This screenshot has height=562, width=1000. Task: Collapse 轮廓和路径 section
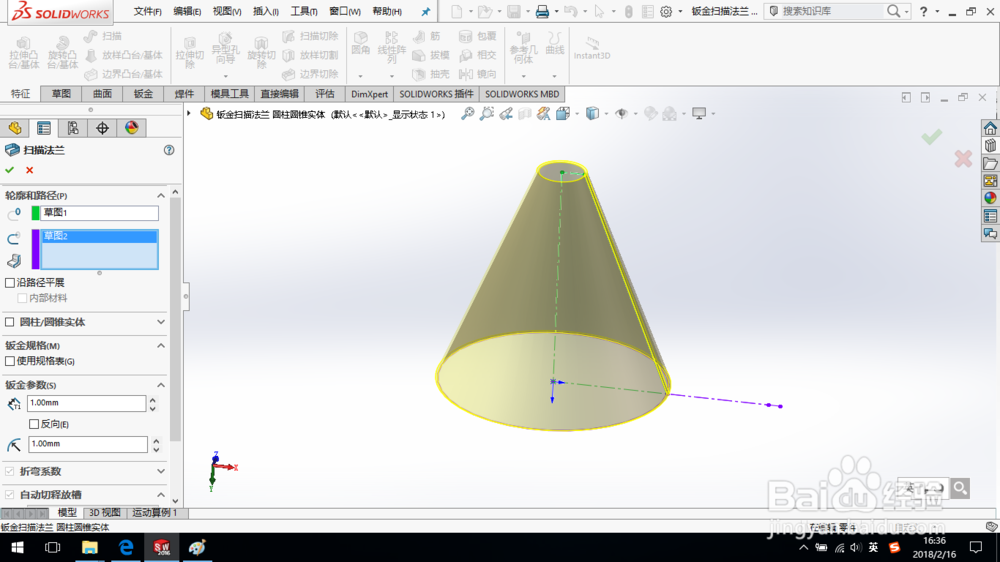(161, 195)
